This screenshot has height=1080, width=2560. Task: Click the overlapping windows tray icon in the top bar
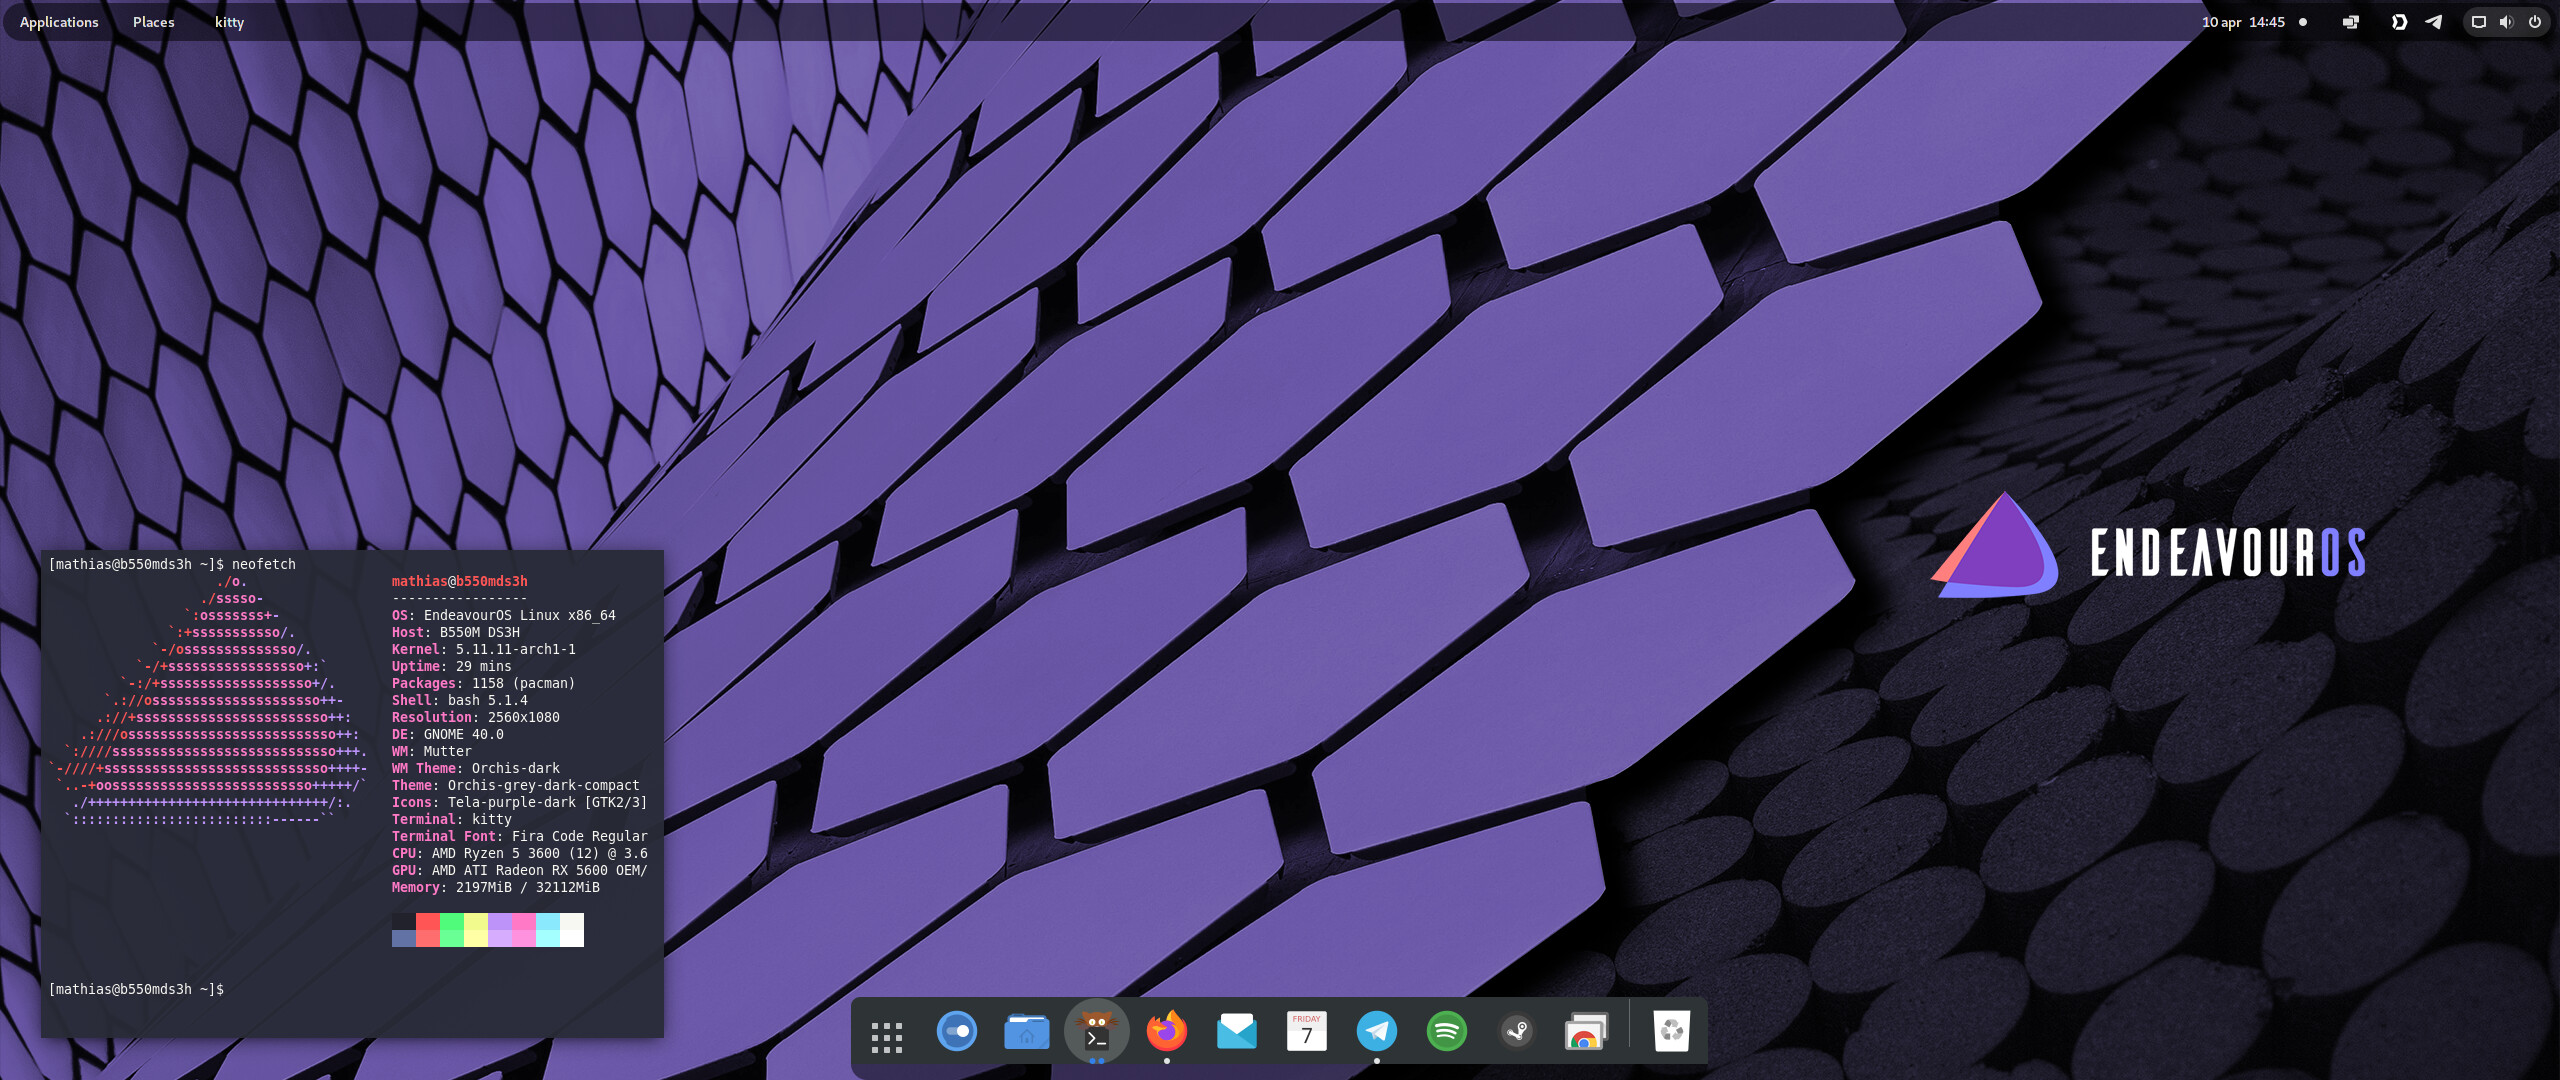click(x=2351, y=22)
